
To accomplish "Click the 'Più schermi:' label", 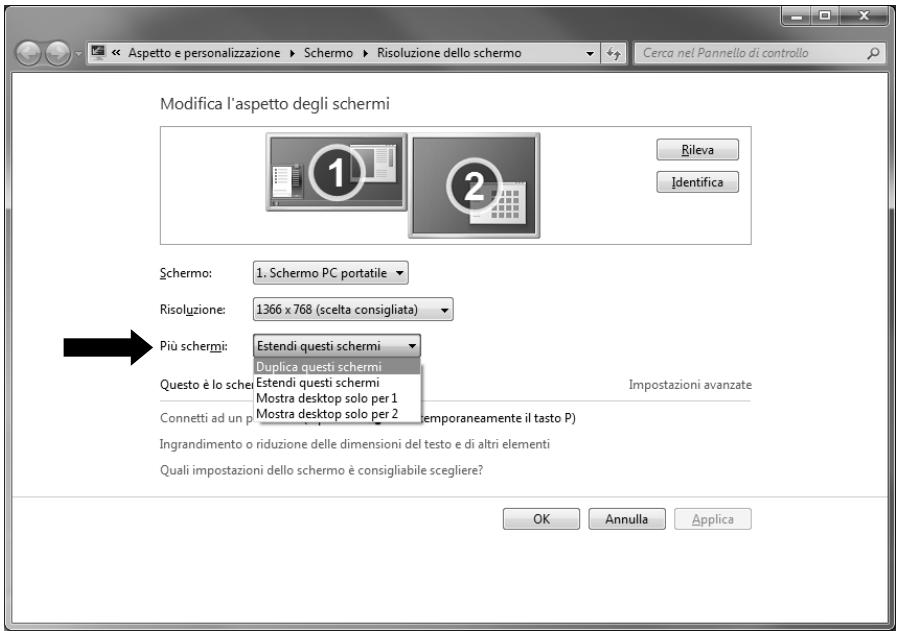I will click(194, 346).
